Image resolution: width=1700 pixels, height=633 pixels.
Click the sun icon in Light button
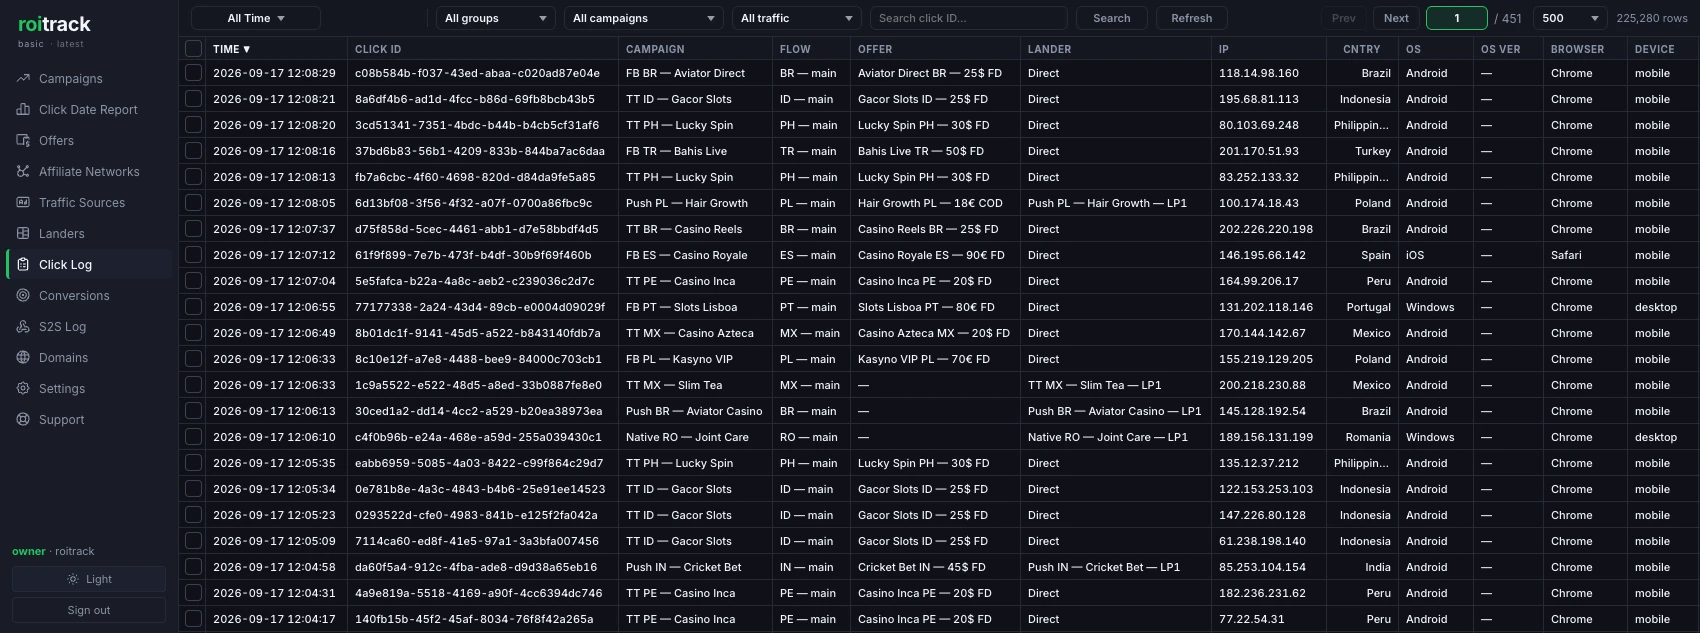tap(73, 579)
